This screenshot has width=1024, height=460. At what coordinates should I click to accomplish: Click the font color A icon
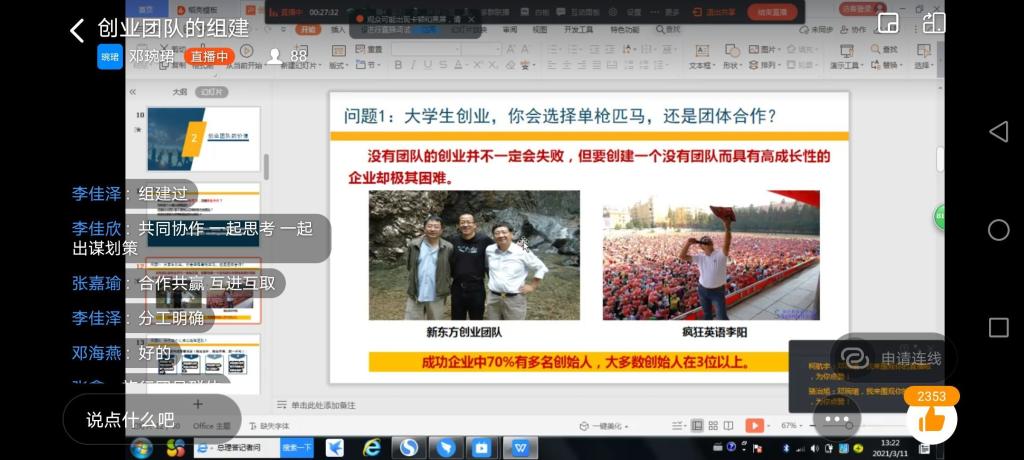458,65
